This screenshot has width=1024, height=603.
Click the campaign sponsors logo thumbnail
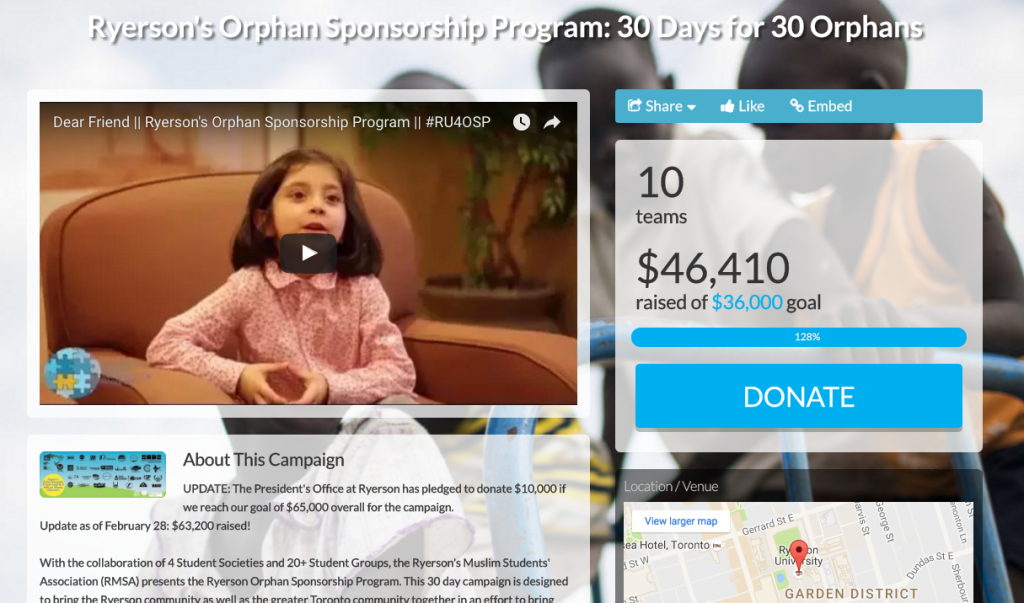click(103, 474)
